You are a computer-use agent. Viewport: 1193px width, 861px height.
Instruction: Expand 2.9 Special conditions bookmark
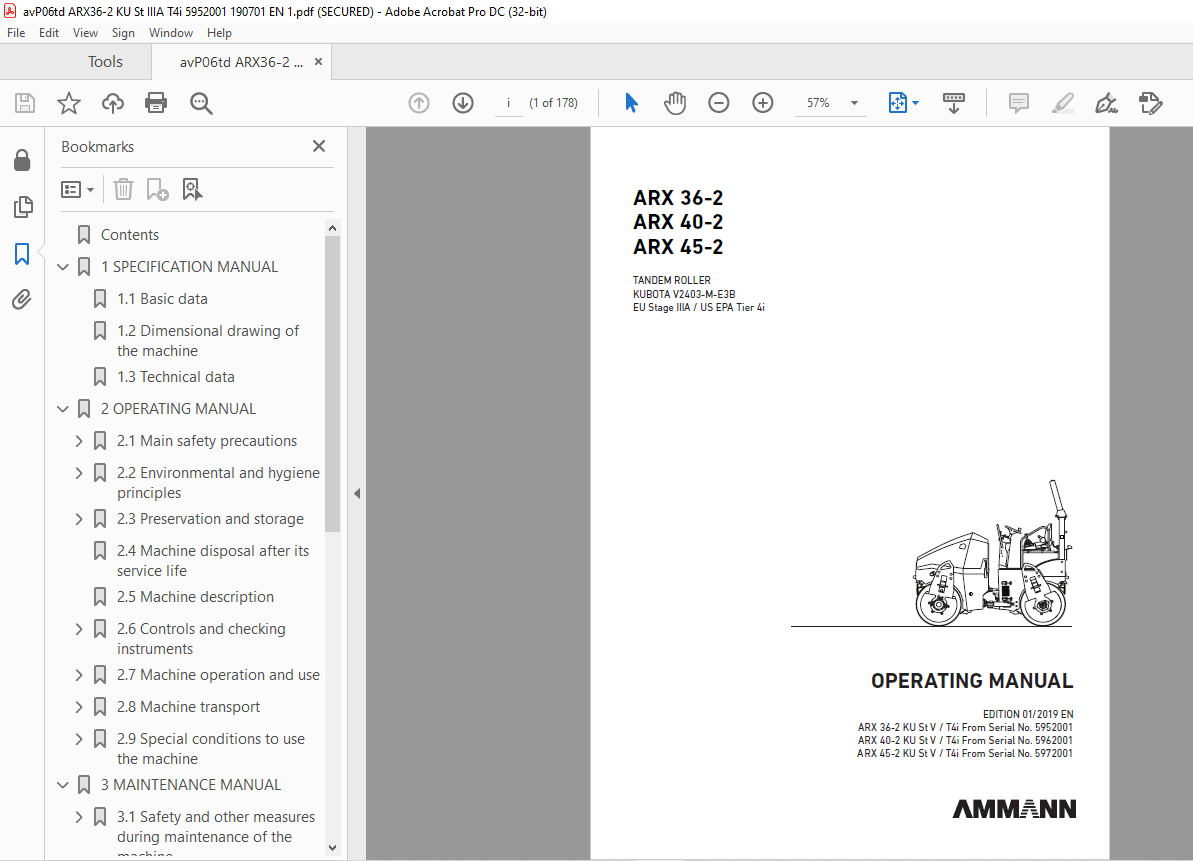(79, 739)
